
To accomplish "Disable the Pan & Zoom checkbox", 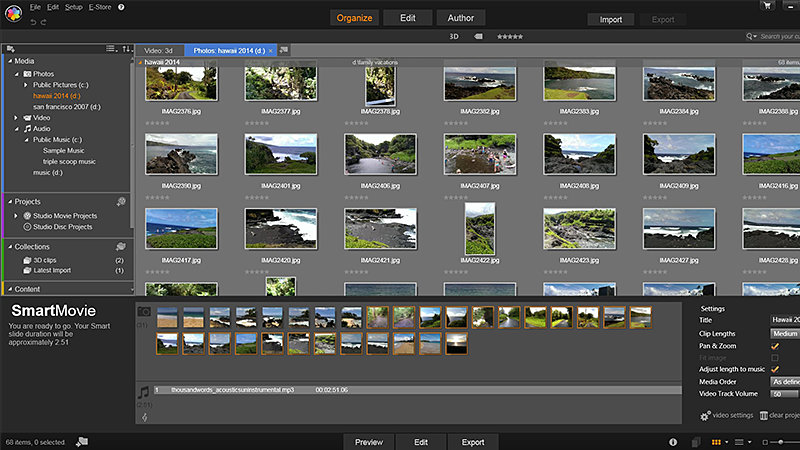I will pyautogui.click(x=774, y=346).
